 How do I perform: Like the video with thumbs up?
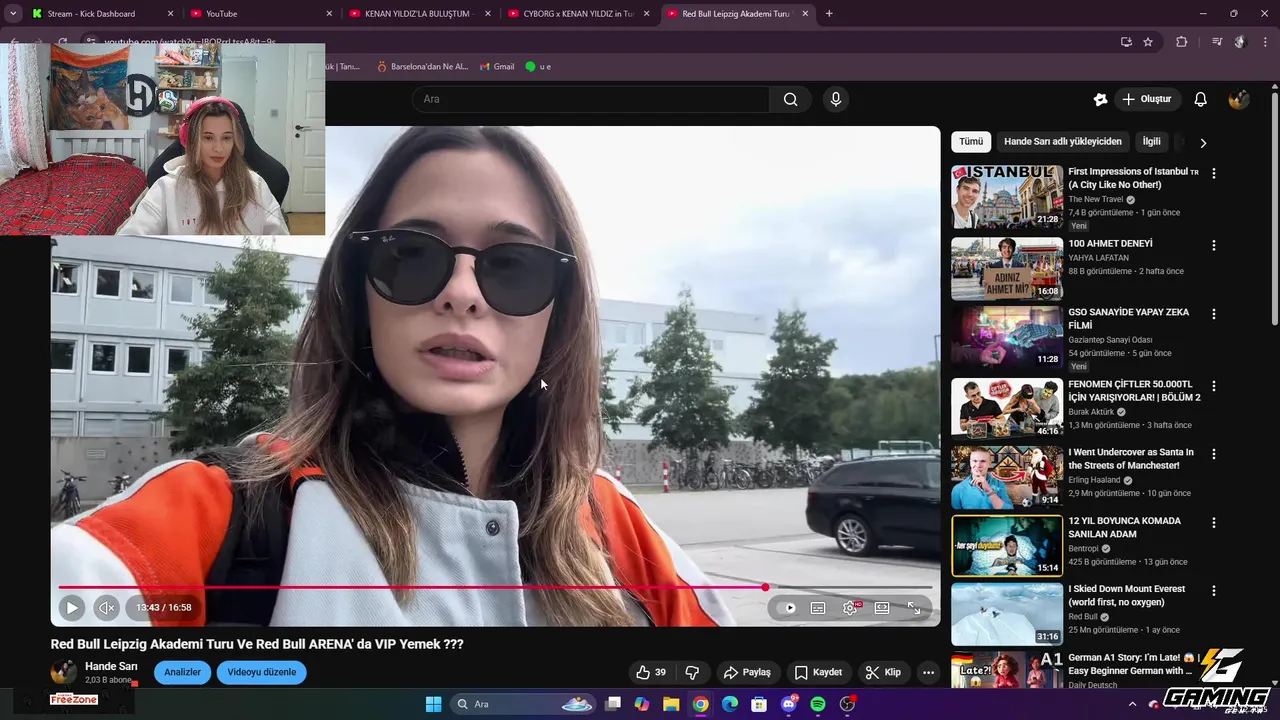[x=651, y=672]
